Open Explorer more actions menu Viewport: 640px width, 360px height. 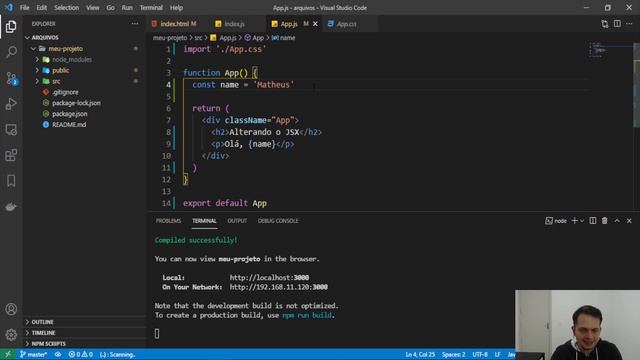coord(135,24)
